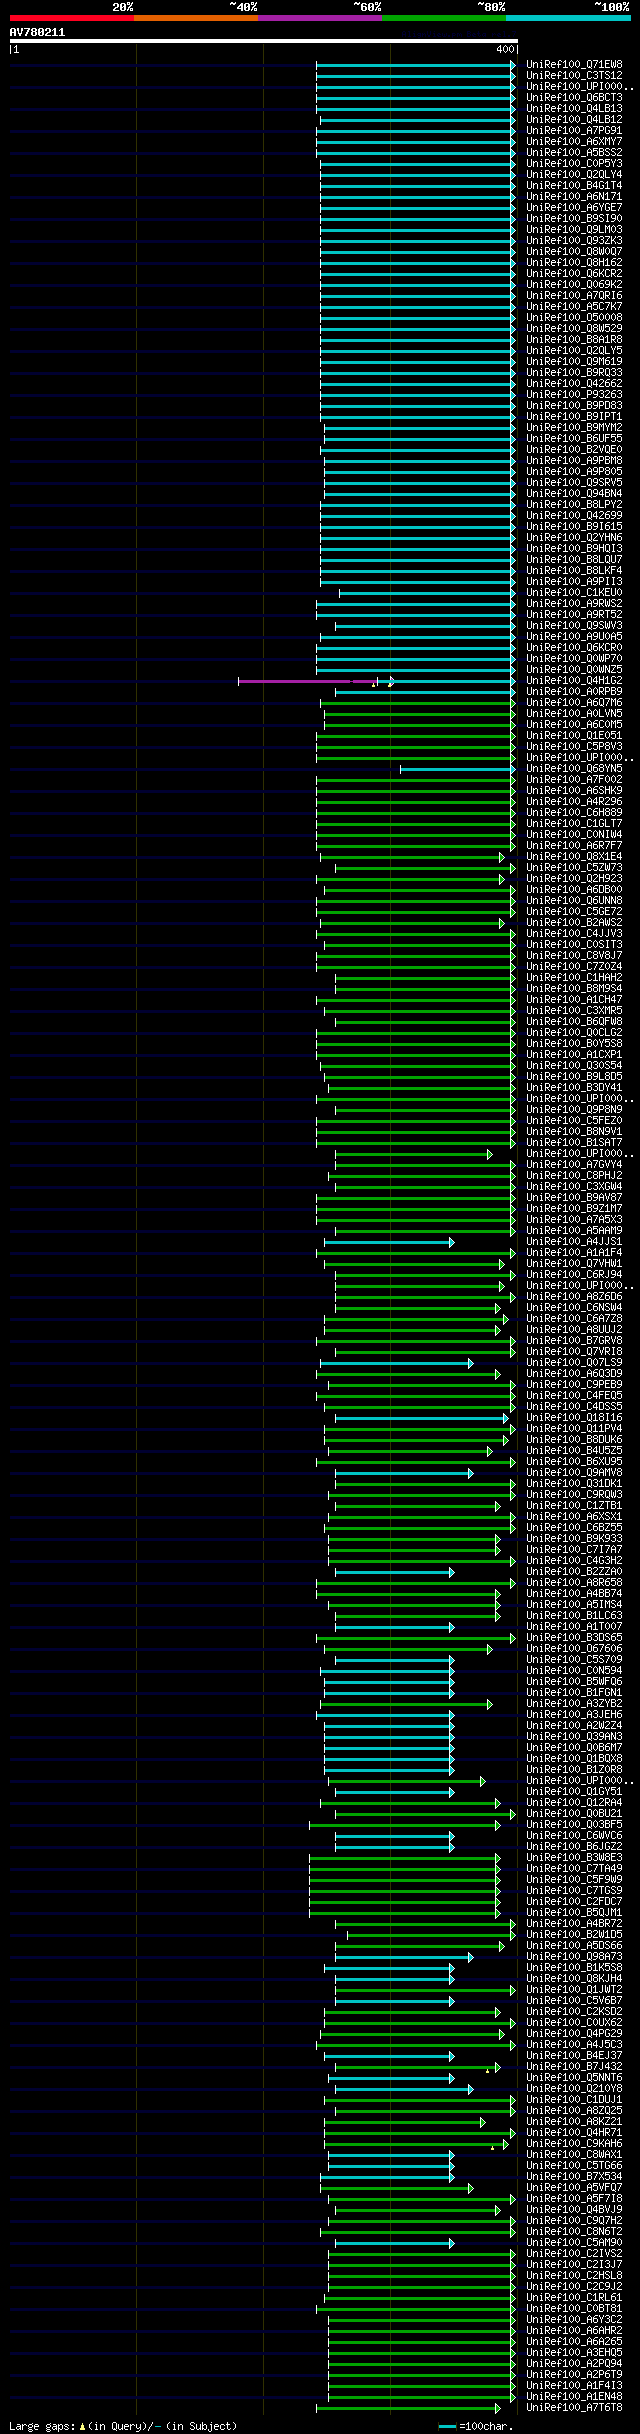This screenshot has height=2434, width=640.
Task: Click the orange ~40% identity legend segment
Action: tap(196, 18)
